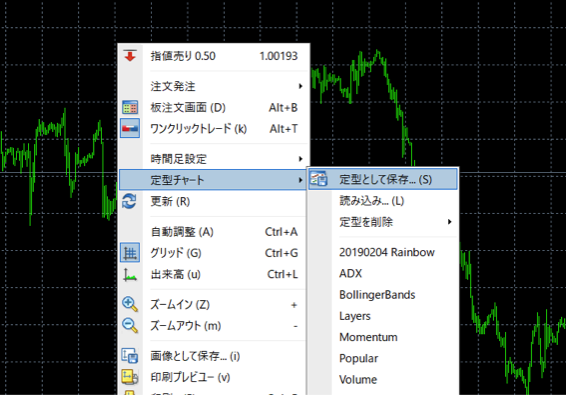
Task: Click the save-as-image icon
Action: pyautogui.click(x=130, y=356)
